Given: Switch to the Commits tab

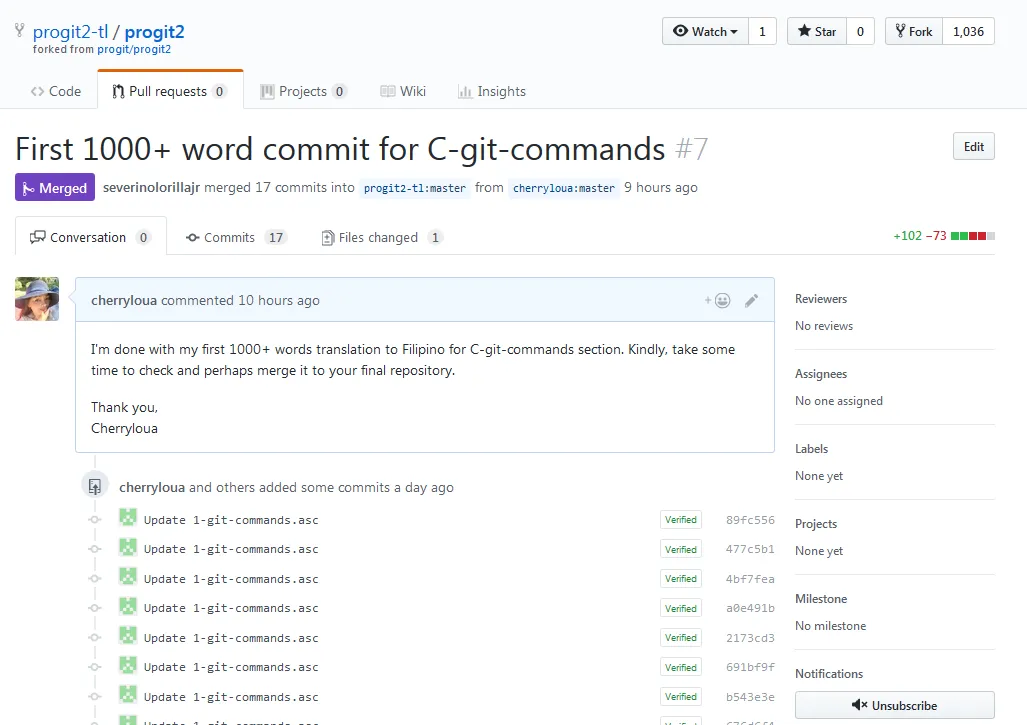Looking at the screenshot, I should (x=236, y=237).
